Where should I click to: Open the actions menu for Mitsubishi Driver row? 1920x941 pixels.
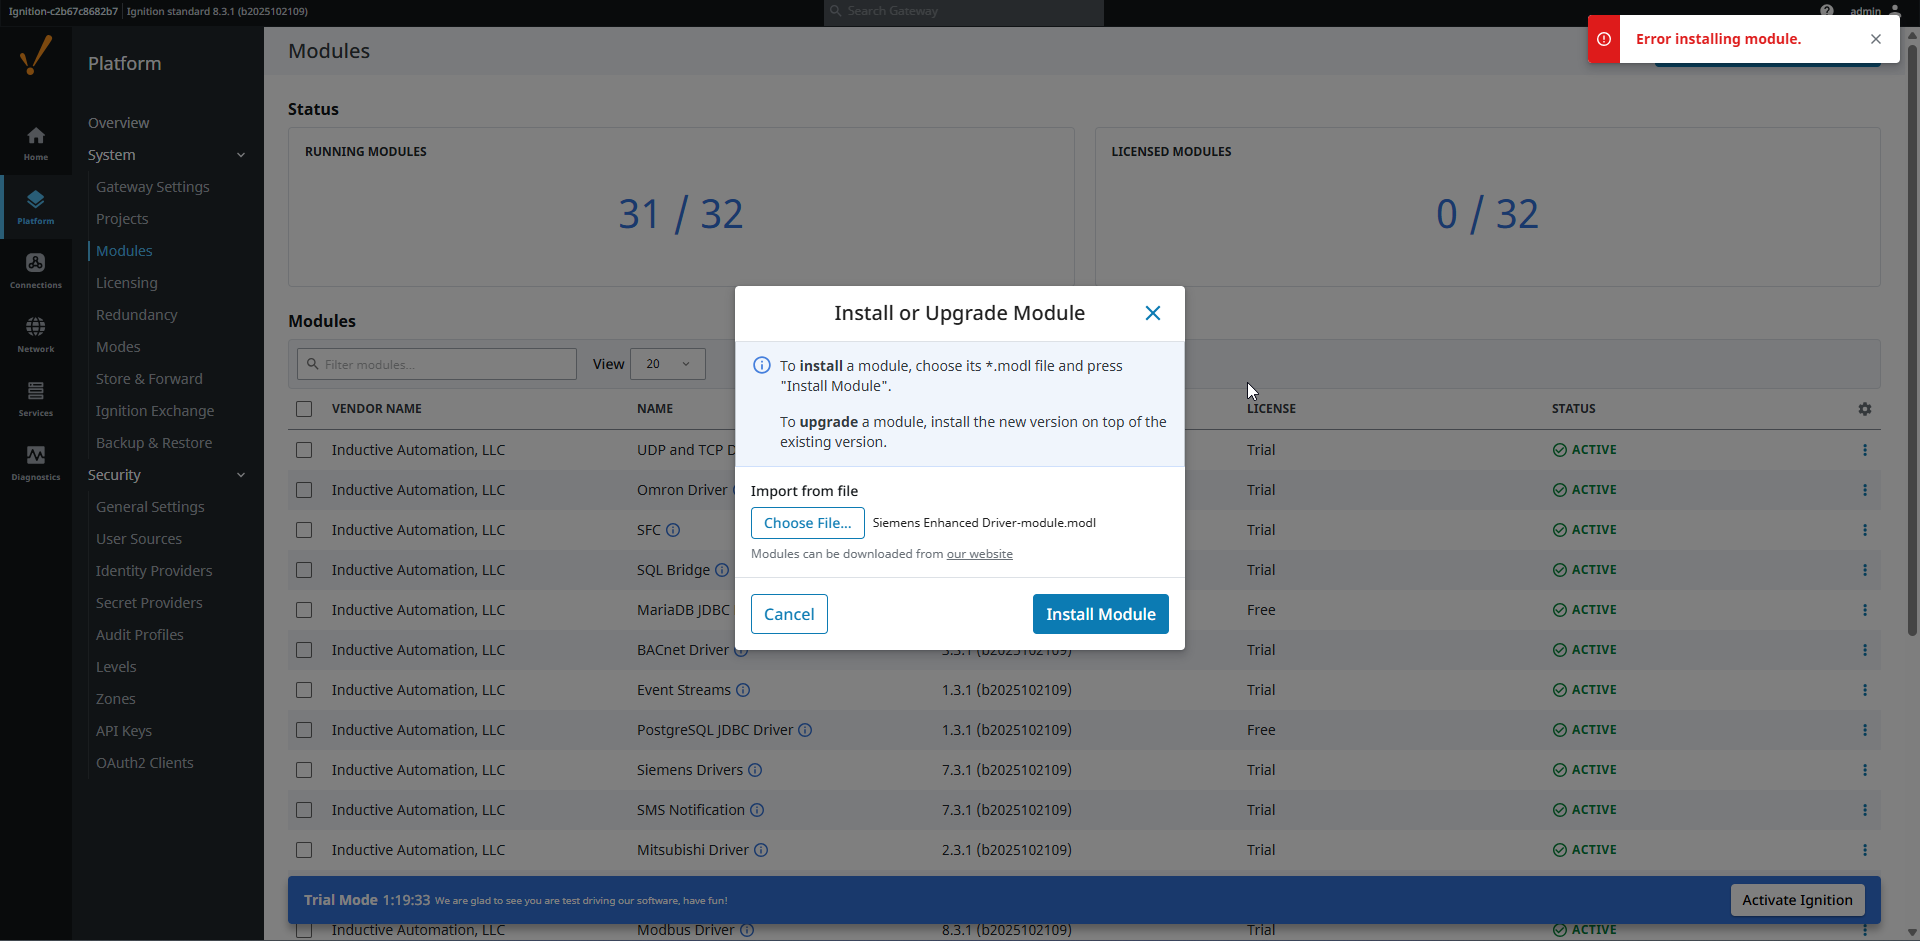[1865, 850]
